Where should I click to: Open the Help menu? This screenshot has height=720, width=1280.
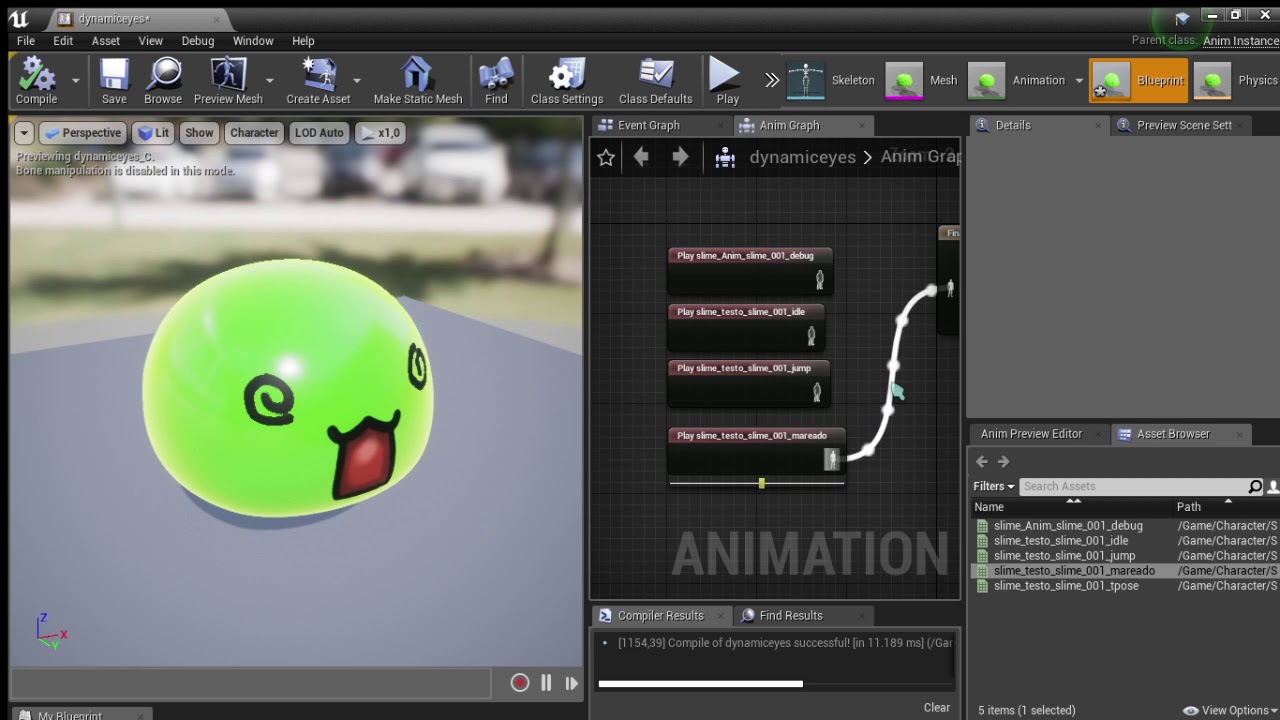tap(303, 41)
